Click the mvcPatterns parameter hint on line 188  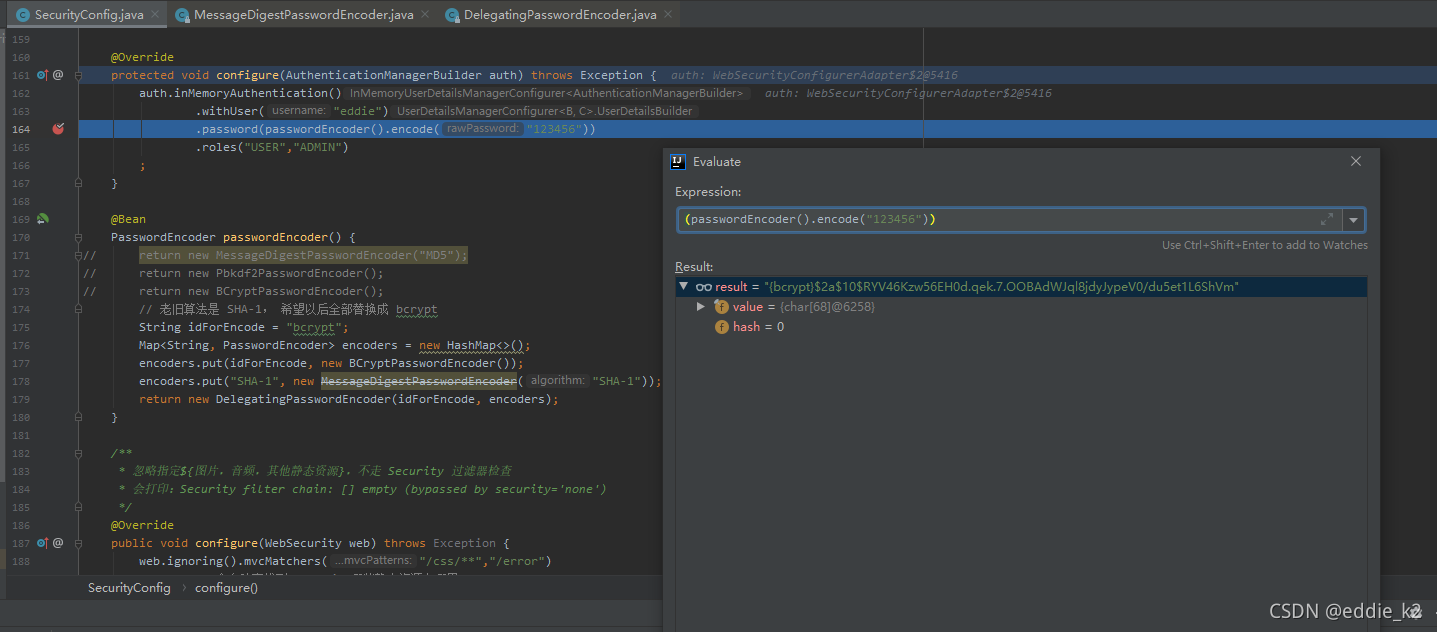(372, 561)
